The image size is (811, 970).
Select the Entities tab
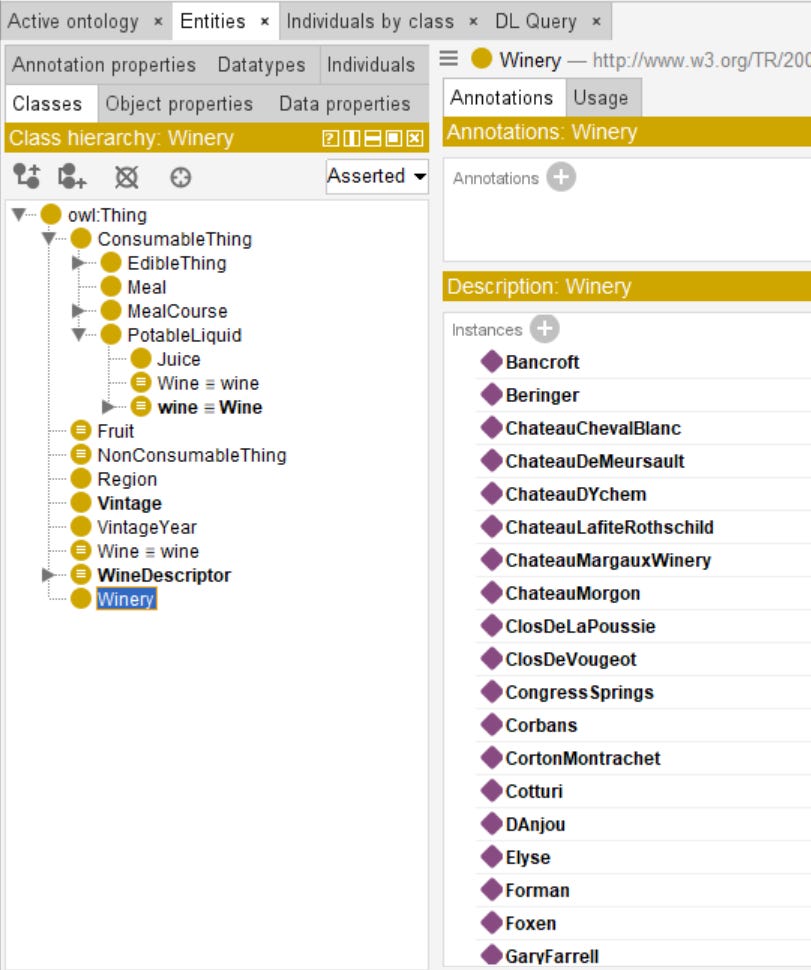(213, 22)
